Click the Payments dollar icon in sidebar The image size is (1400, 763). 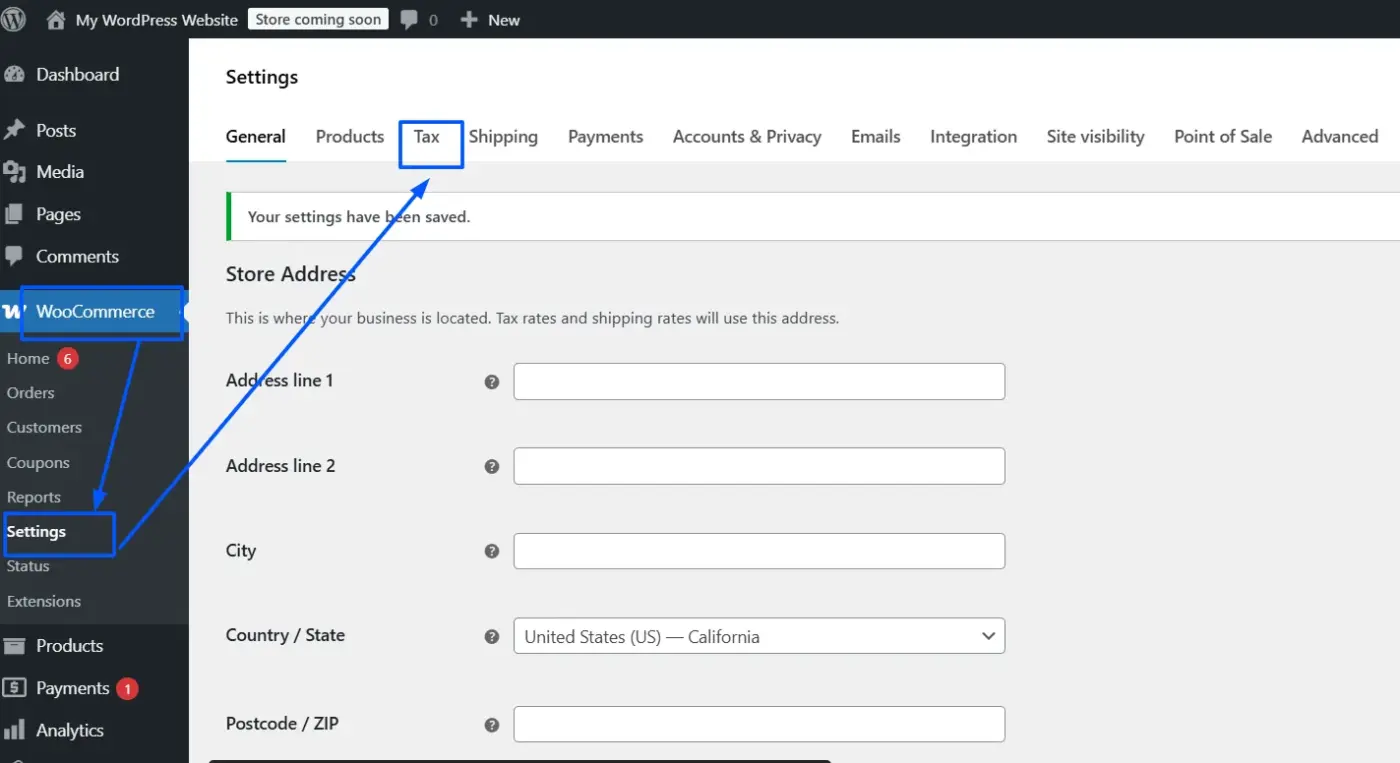14,688
